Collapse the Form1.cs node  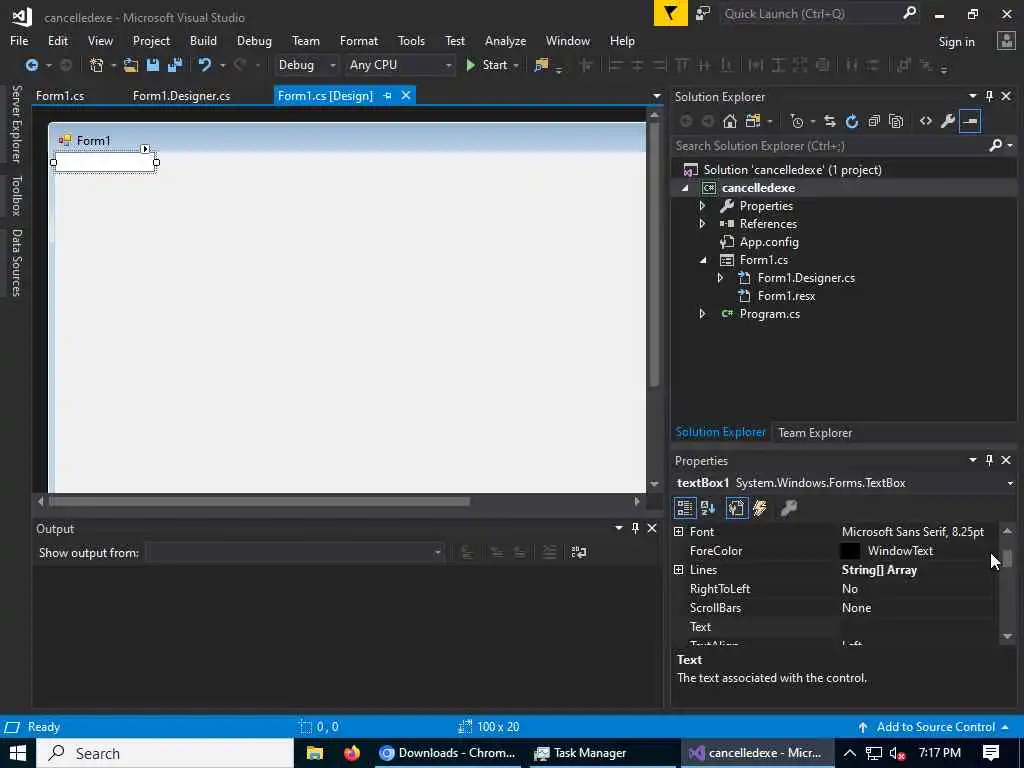pyautogui.click(x=703, y=260)
